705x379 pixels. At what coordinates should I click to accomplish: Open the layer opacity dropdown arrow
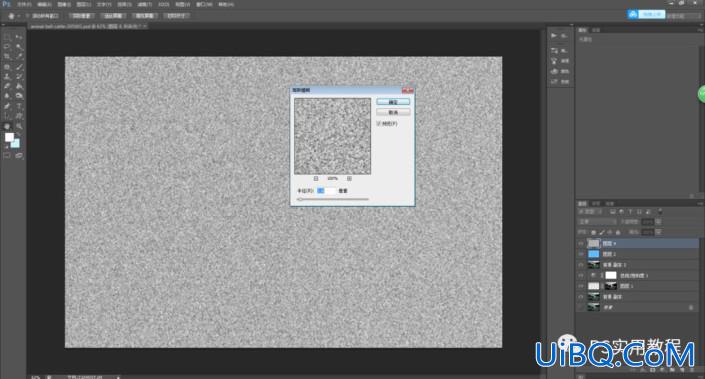click(x=658, y=222)
